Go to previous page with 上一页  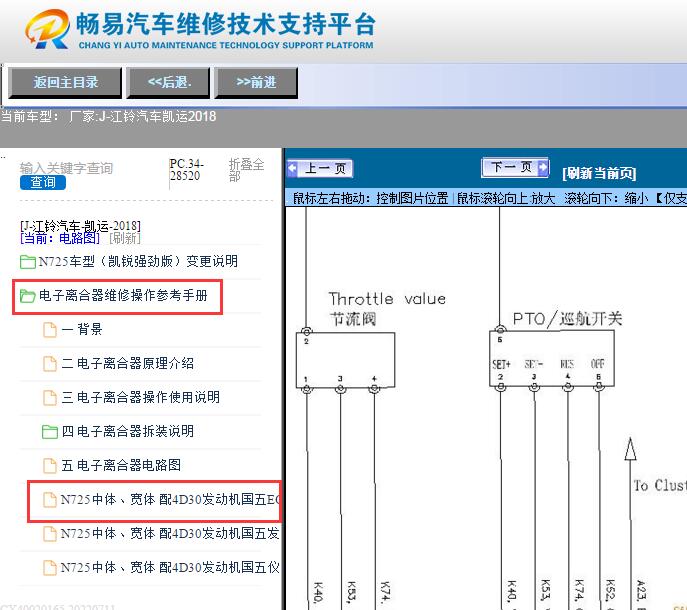(320, 168)
